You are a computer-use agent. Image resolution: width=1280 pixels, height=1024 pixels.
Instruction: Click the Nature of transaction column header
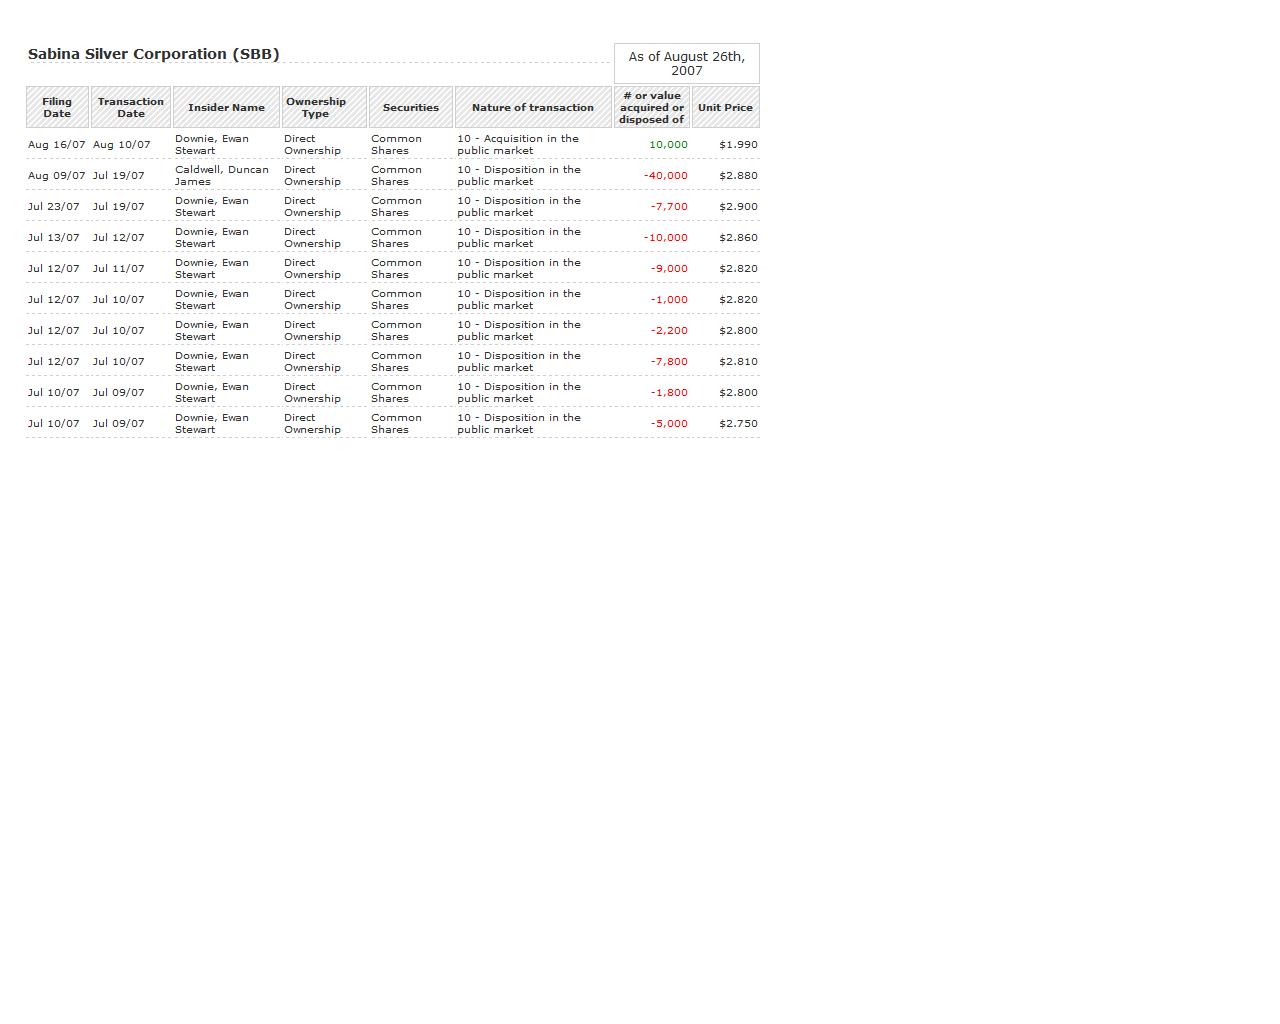533,107
